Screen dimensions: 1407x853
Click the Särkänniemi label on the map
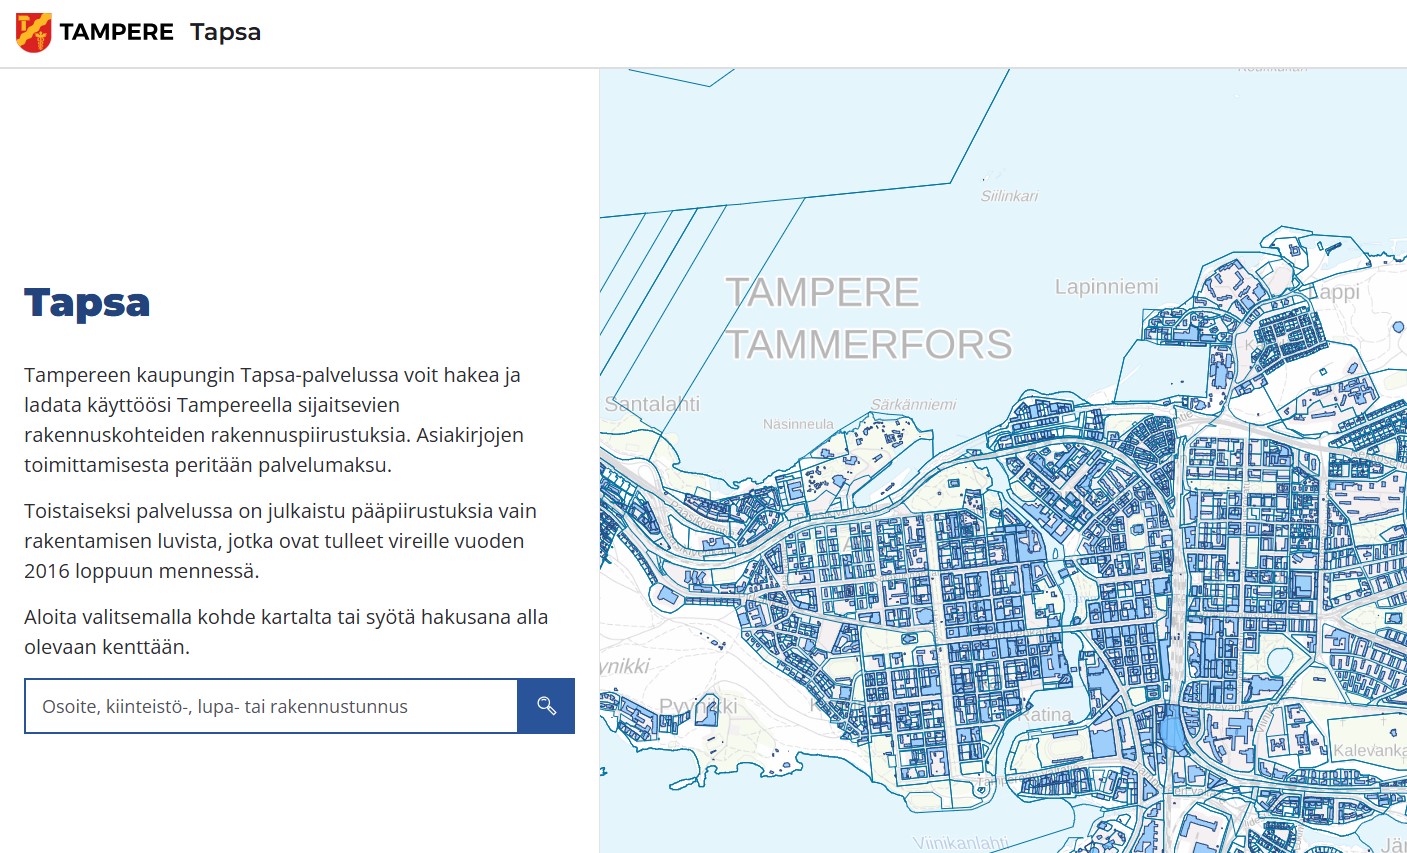(913, 404)
